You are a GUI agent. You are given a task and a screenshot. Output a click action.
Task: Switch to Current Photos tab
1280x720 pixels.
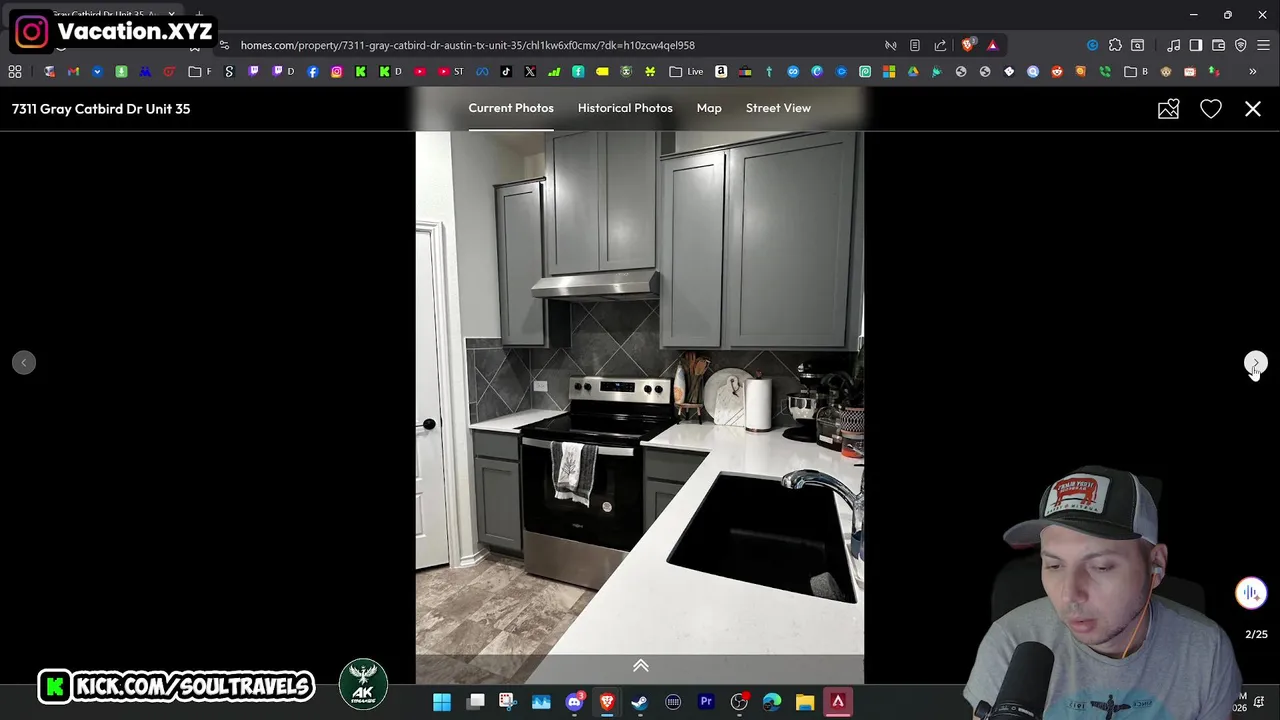(x=511, y=108)
